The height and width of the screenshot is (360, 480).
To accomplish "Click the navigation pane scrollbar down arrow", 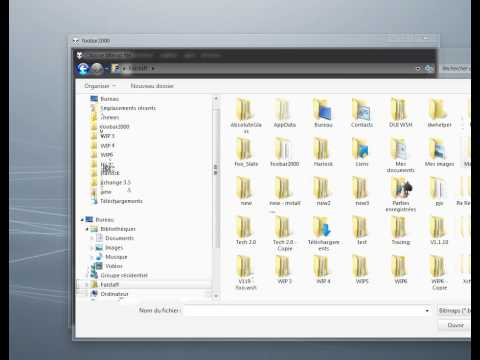I will (216, 296).
